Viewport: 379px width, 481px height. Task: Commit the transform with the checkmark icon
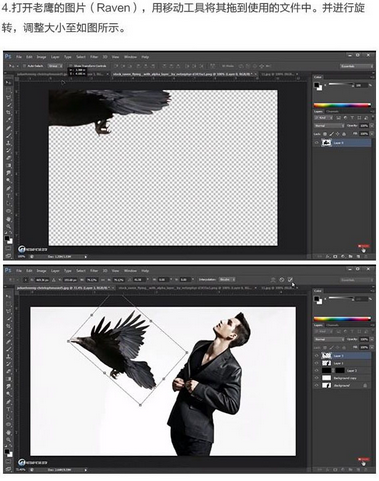pyautogui.click(x=290, y=279)
